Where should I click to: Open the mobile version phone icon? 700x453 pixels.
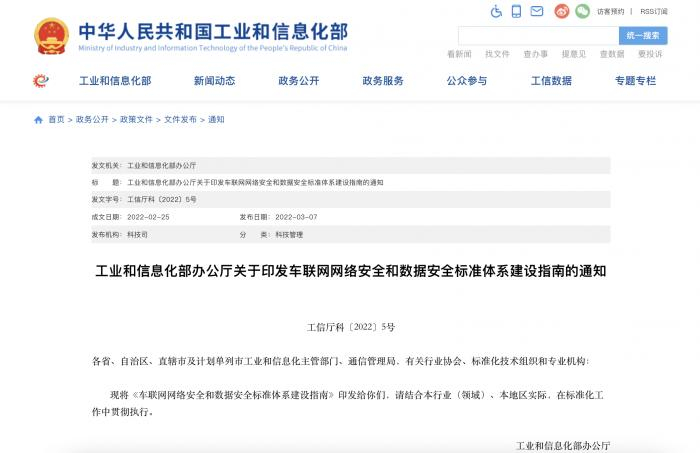[516, 11]
